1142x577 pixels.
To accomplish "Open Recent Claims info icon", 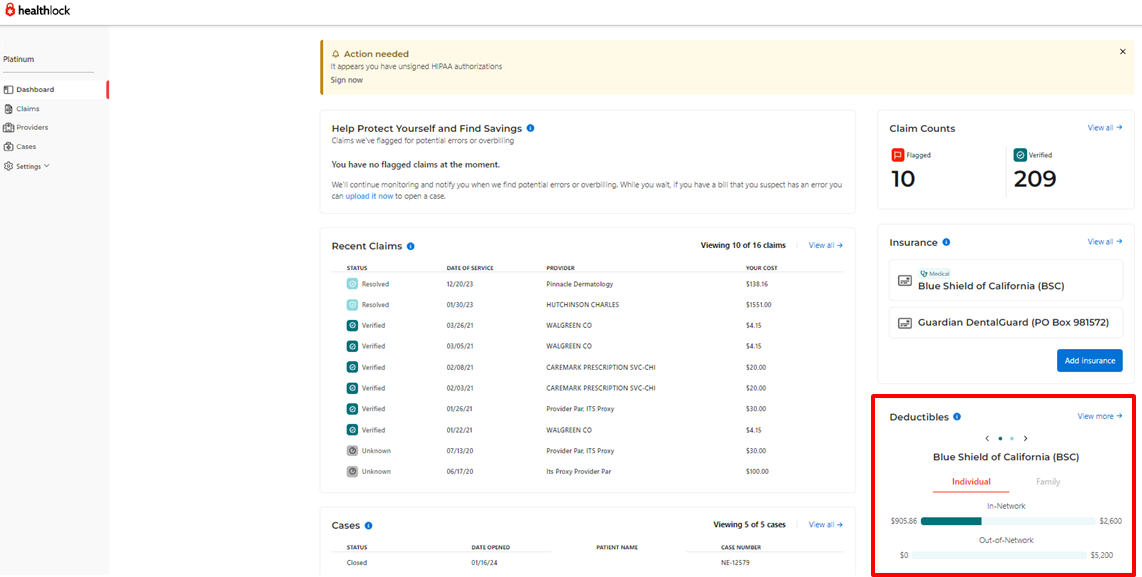I will click(411, 246).
